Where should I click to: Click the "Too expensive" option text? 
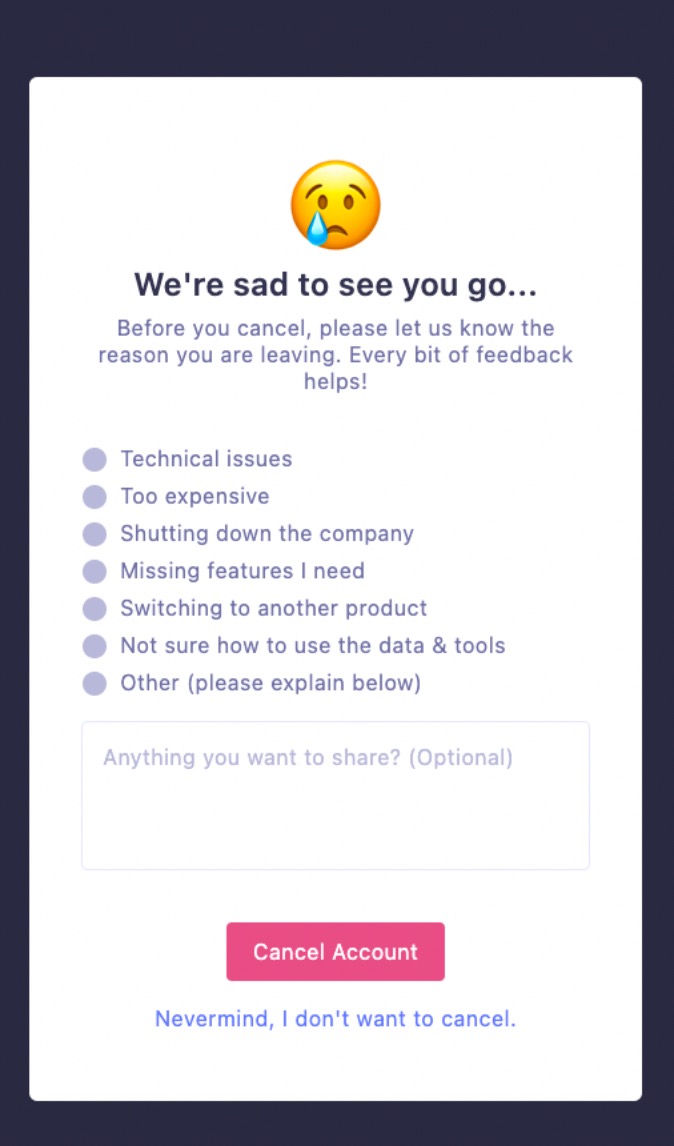coord(195,496)
